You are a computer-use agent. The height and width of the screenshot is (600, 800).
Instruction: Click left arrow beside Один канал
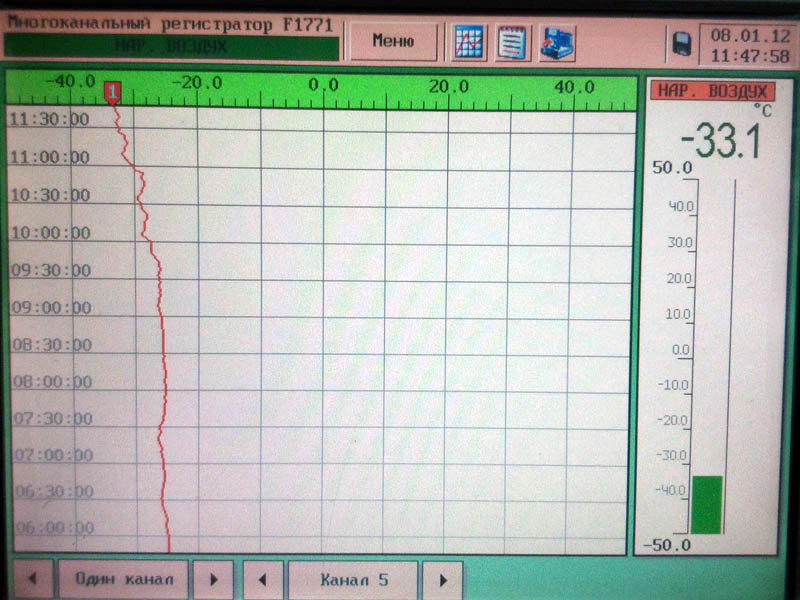31,579
